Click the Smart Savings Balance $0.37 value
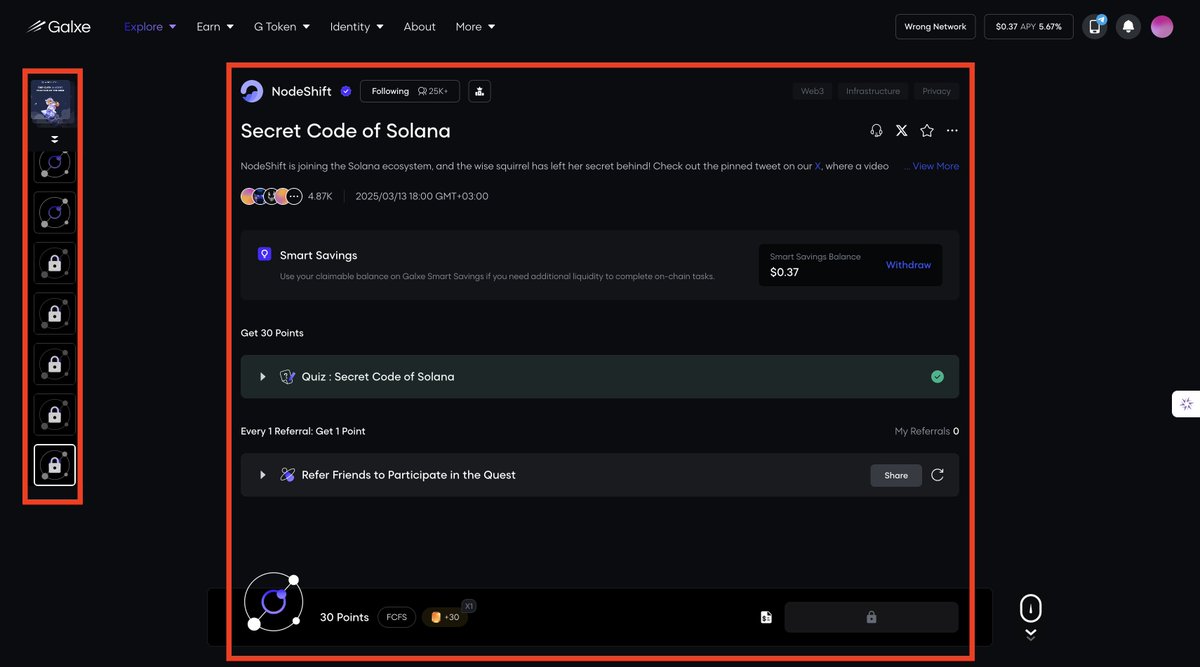Image resolution: width=1200 pixels, height=667 pixels. [785, 272]
